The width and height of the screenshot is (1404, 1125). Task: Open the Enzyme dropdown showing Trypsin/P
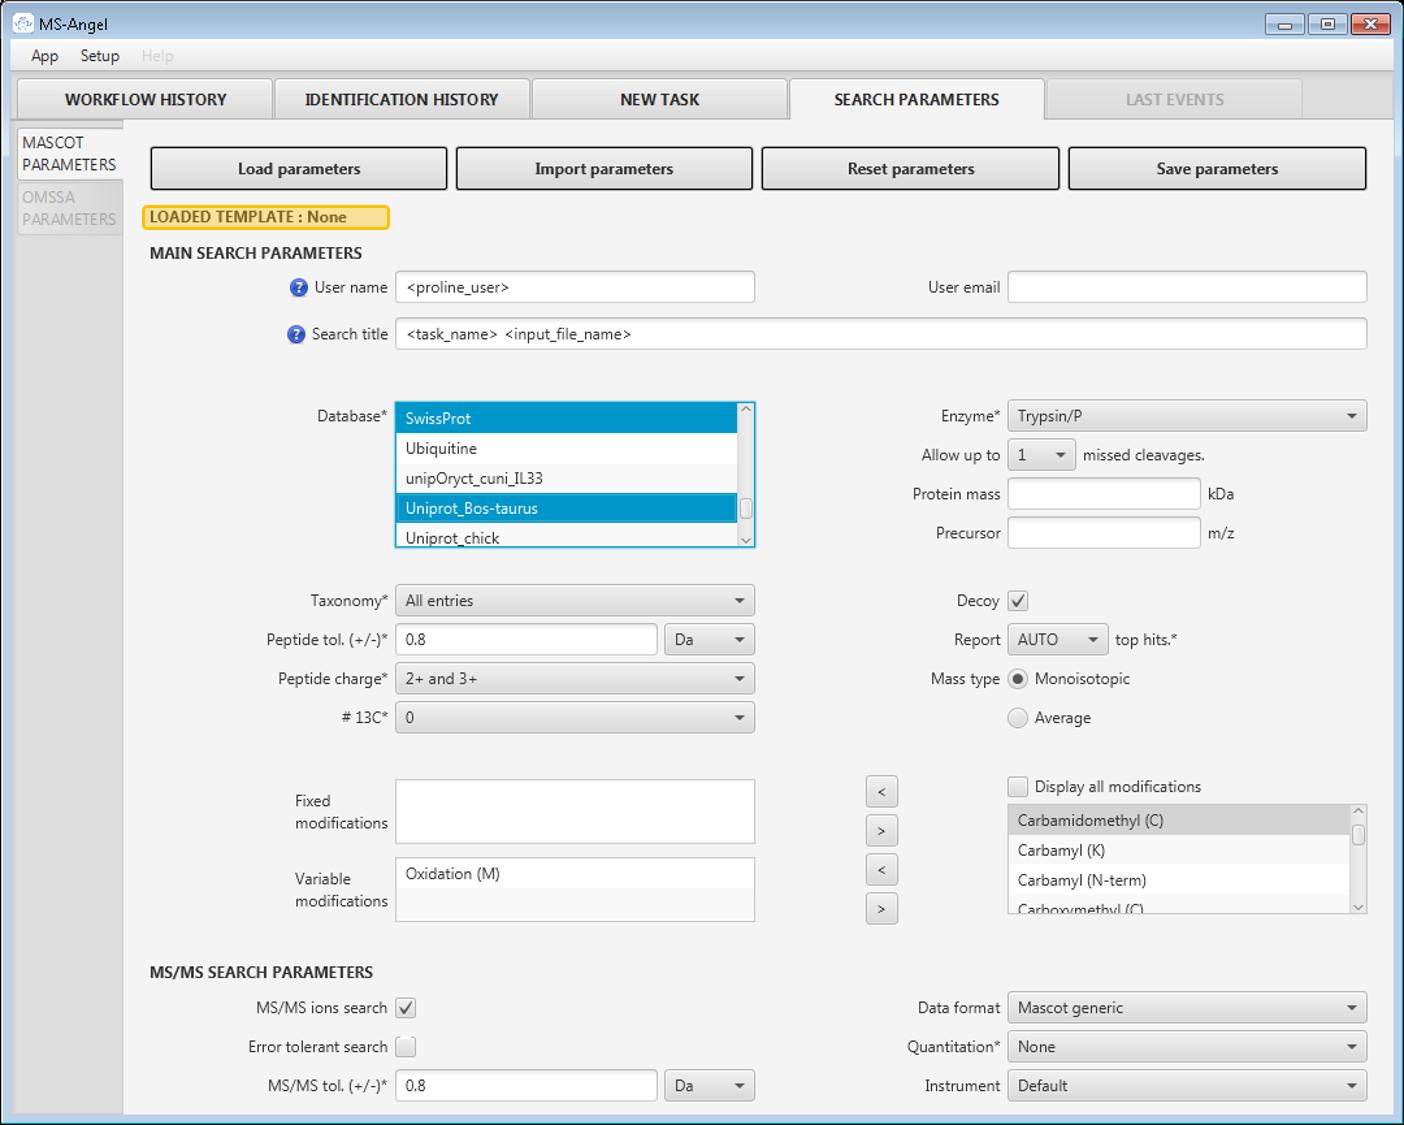coord(1186,416)
